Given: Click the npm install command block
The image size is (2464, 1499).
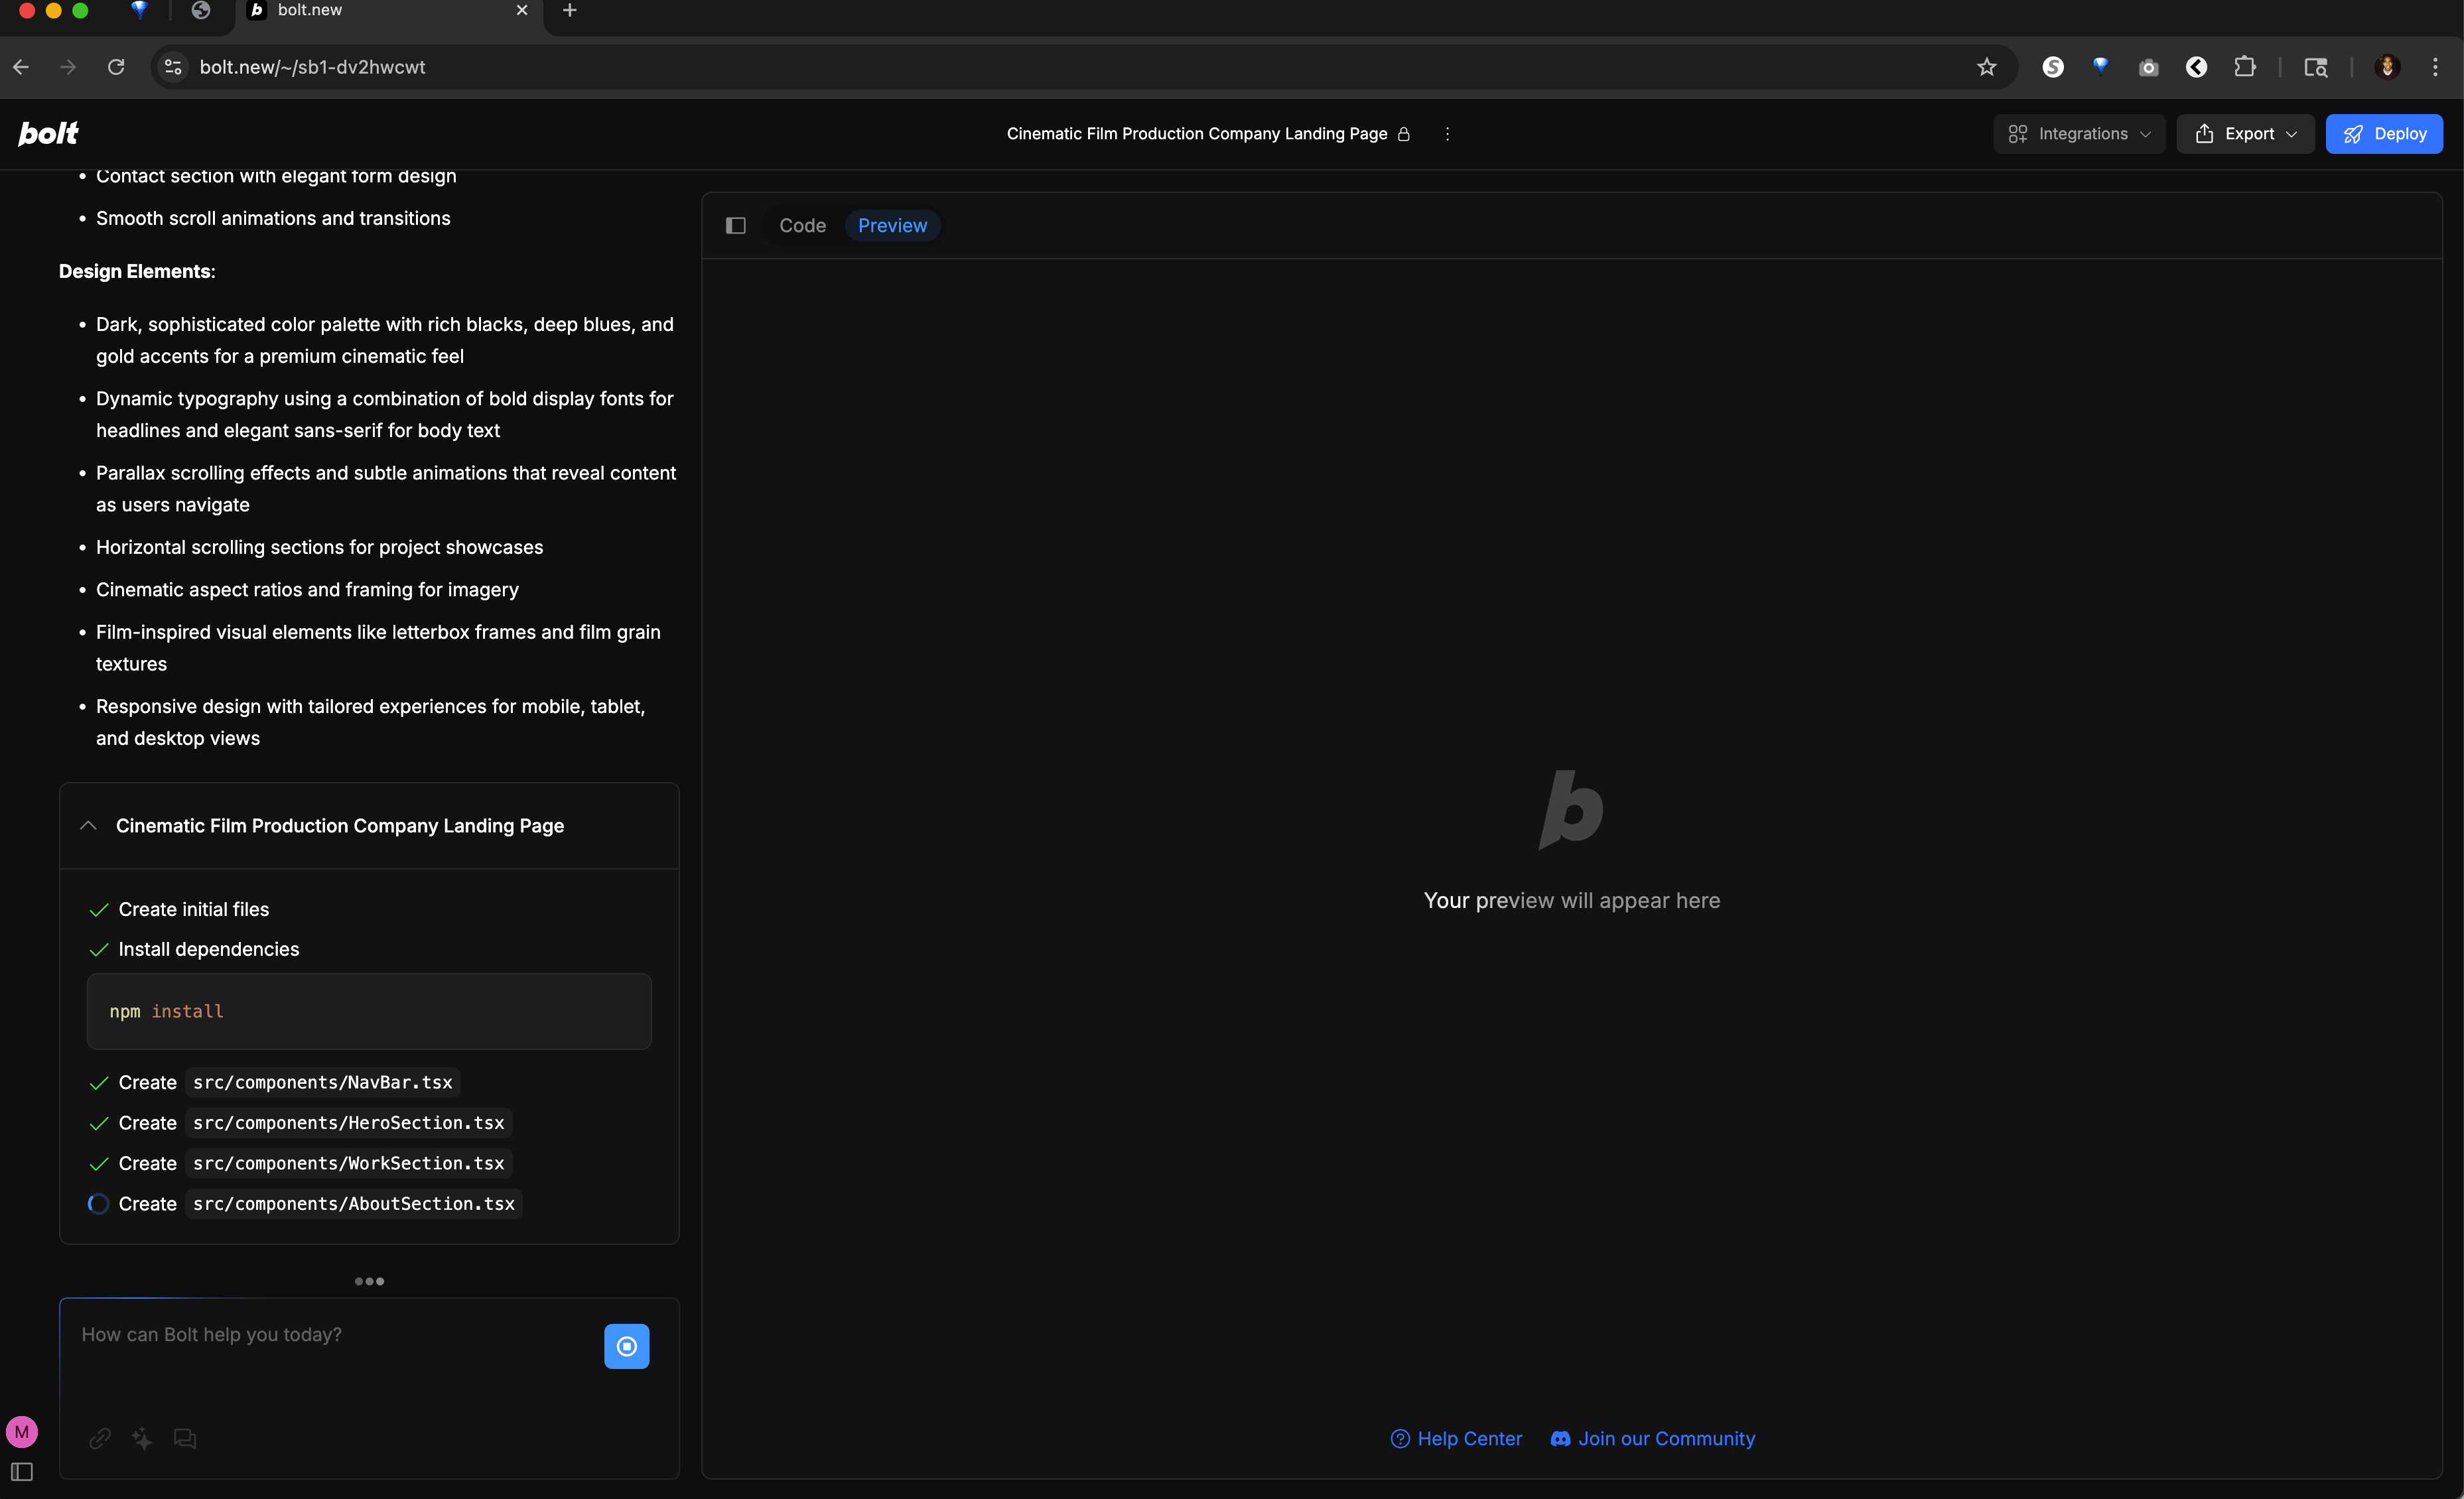Looking at the screenshot, I should tap(369, 1011).
